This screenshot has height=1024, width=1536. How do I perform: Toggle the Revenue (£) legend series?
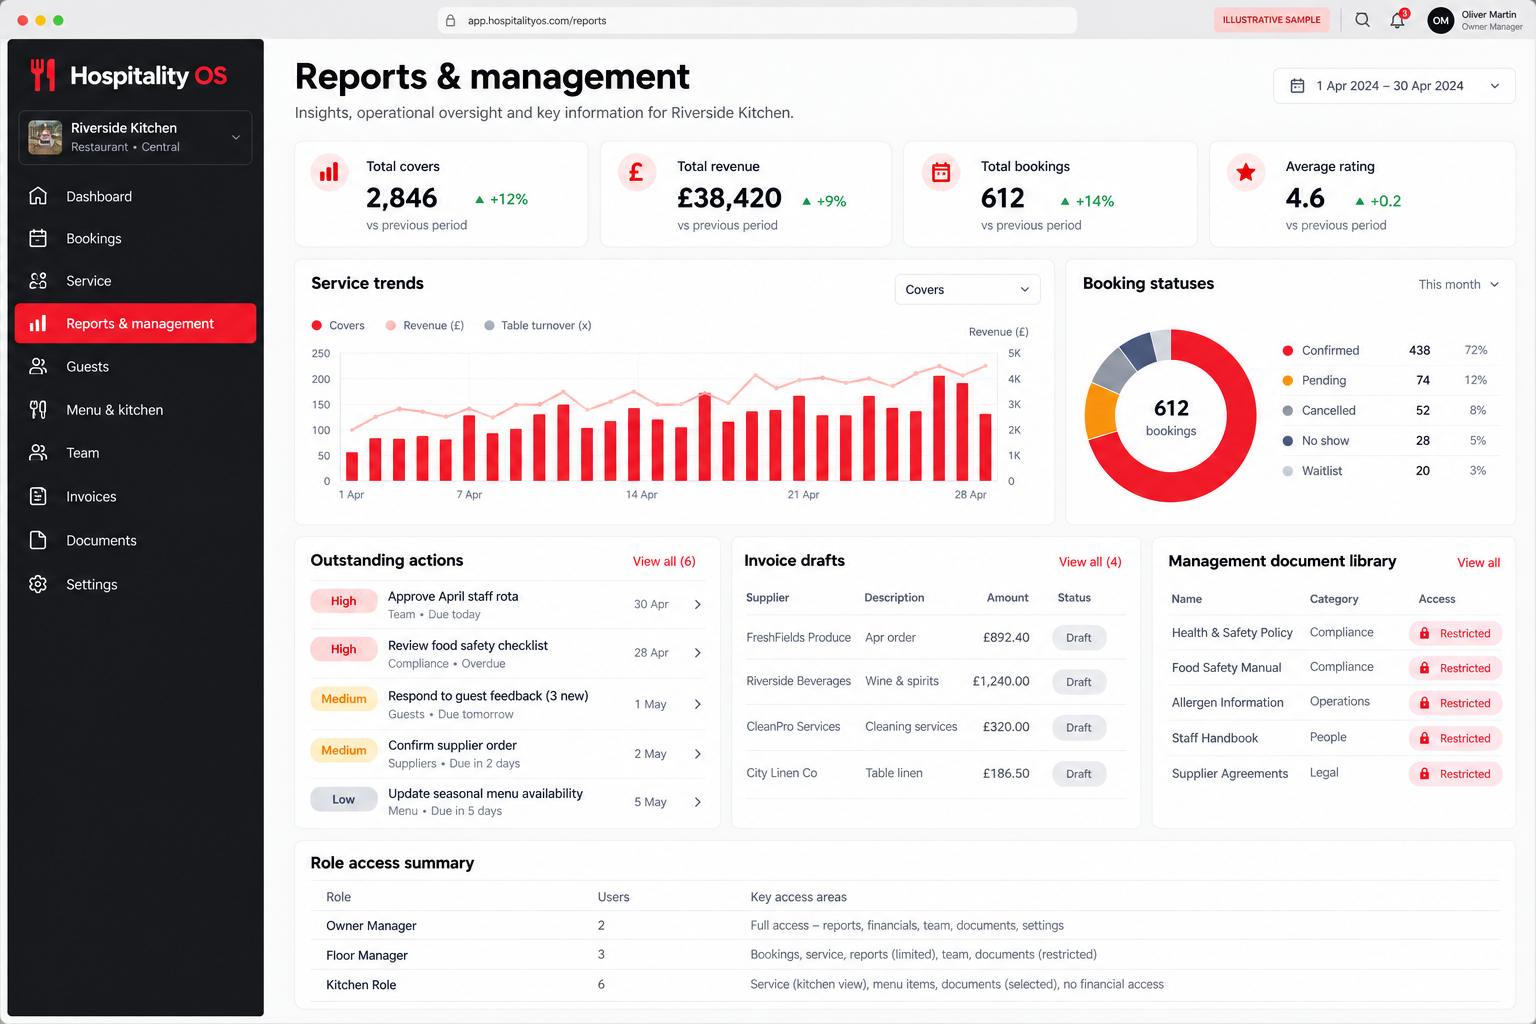coord(425,325)
